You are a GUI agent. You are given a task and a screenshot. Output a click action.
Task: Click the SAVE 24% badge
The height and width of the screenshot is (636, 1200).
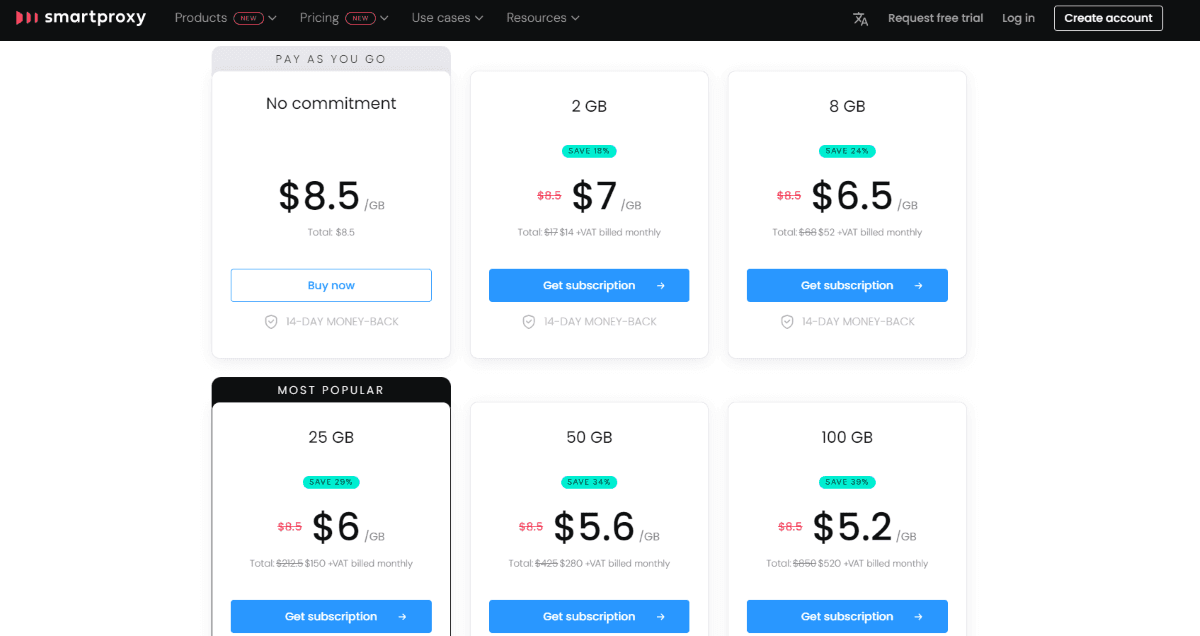point(847,151)
